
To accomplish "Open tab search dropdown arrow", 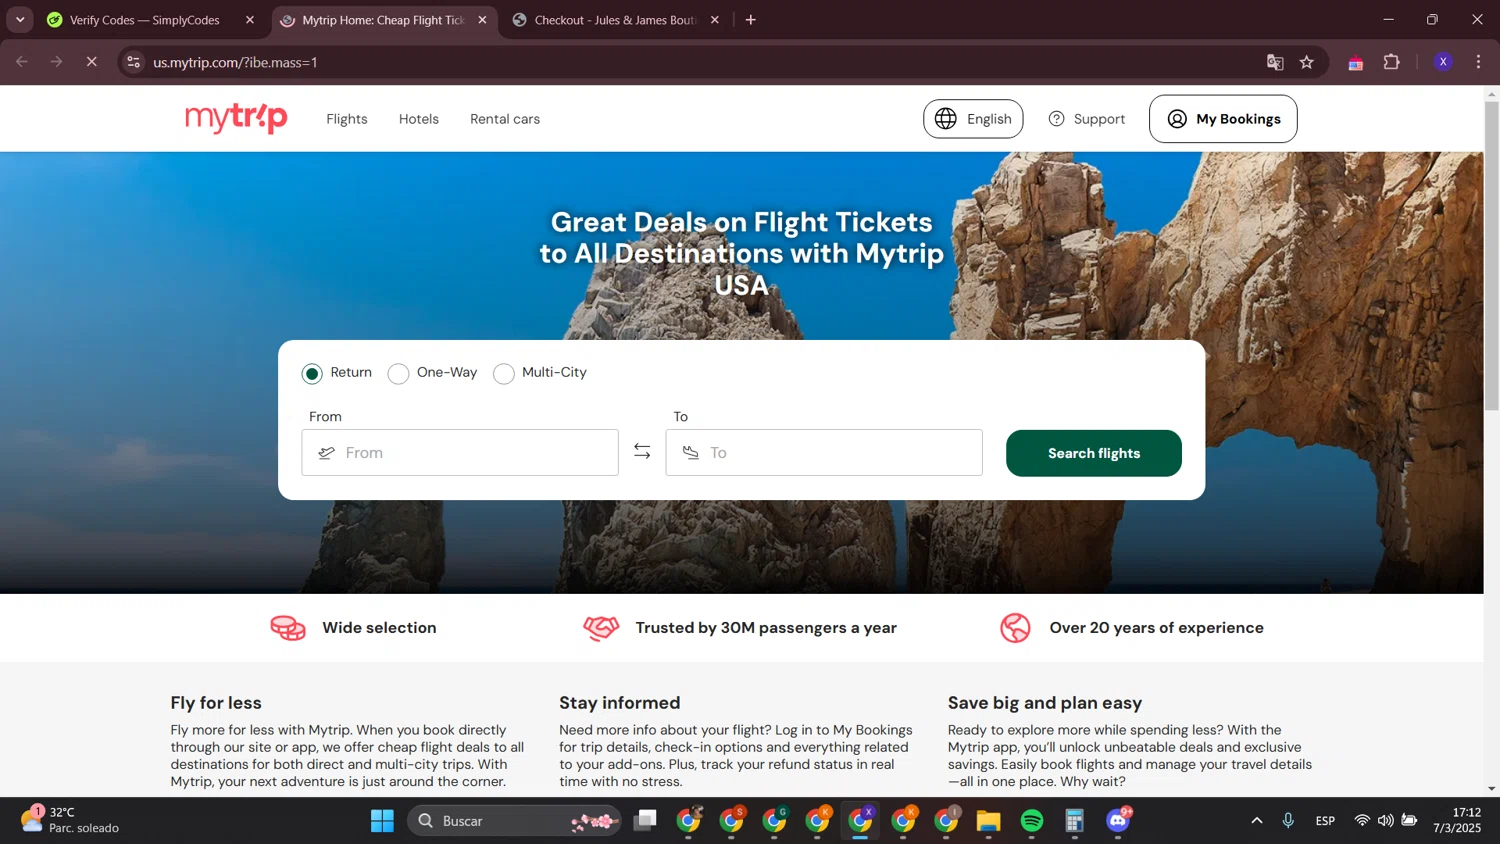I will point(20,20).
